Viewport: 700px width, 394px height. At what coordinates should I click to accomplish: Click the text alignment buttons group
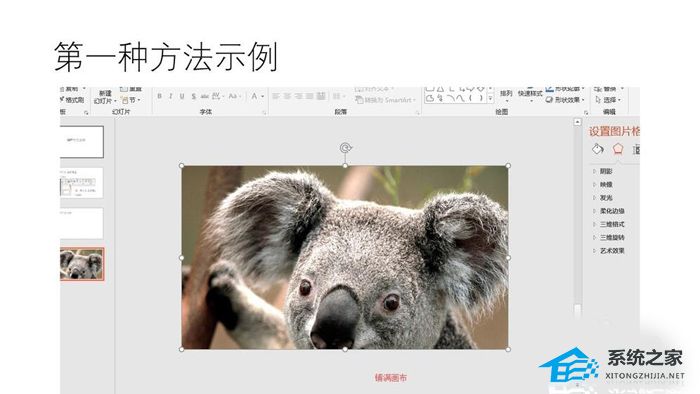click(298, 96)
